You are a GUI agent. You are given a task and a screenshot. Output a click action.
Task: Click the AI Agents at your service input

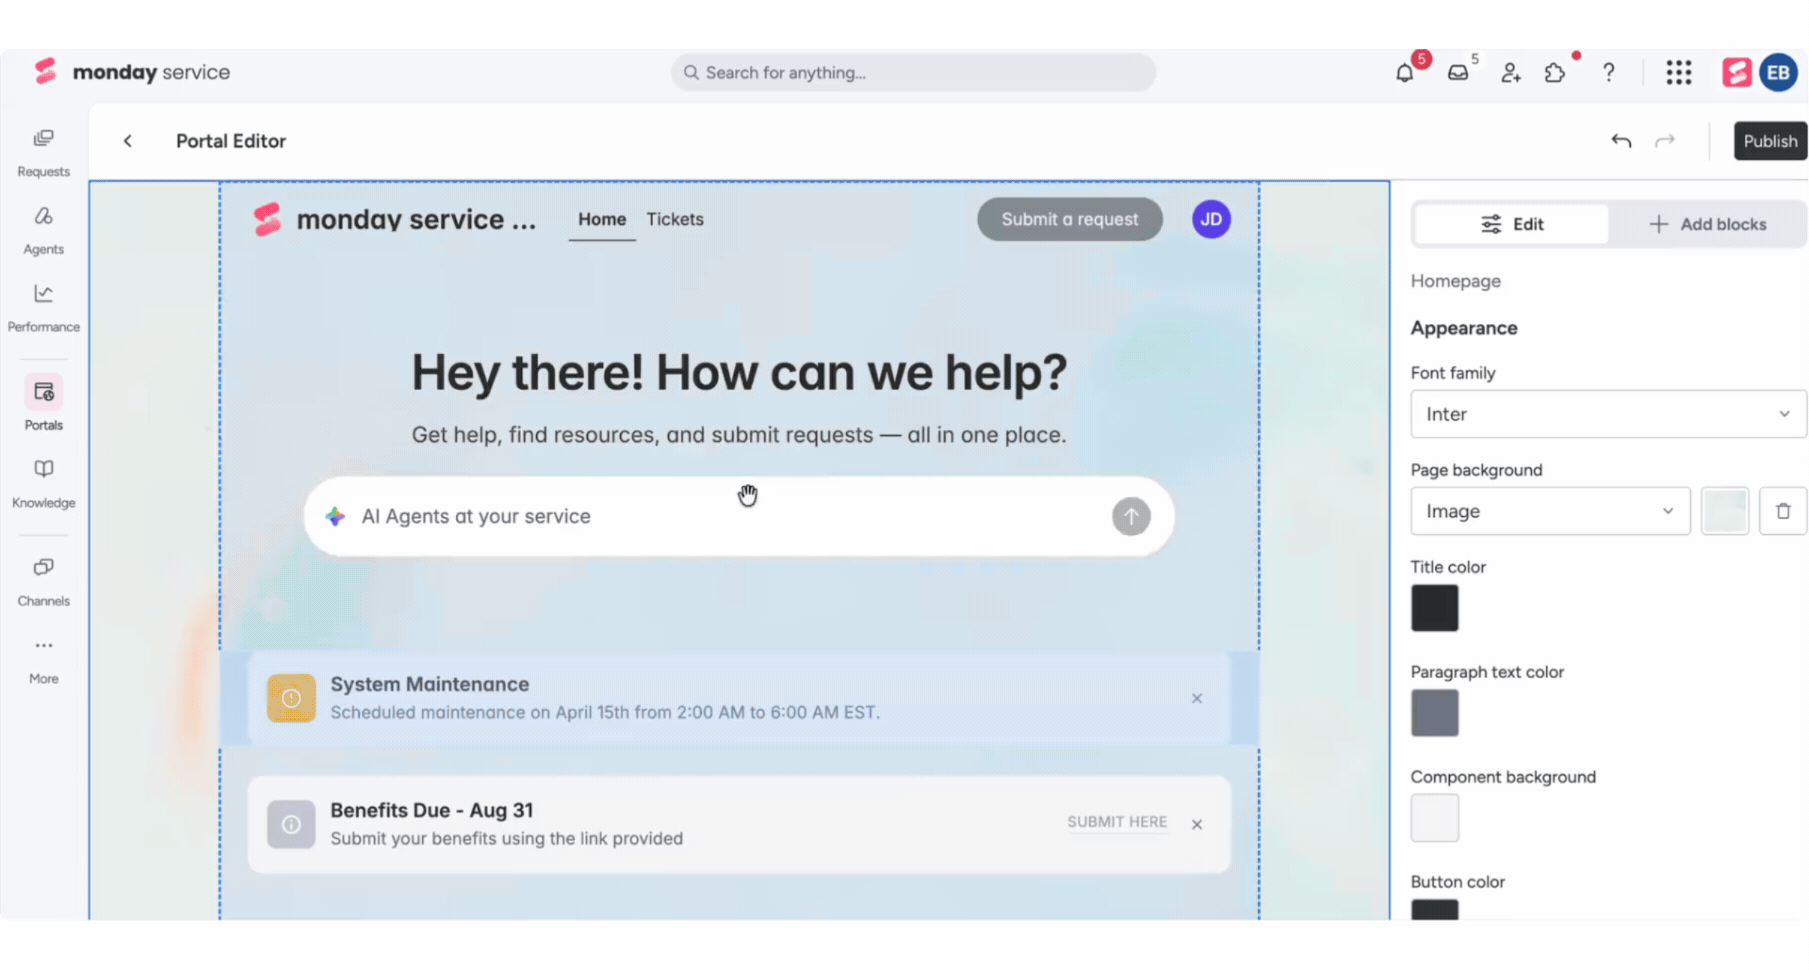[x=739, y=516]
